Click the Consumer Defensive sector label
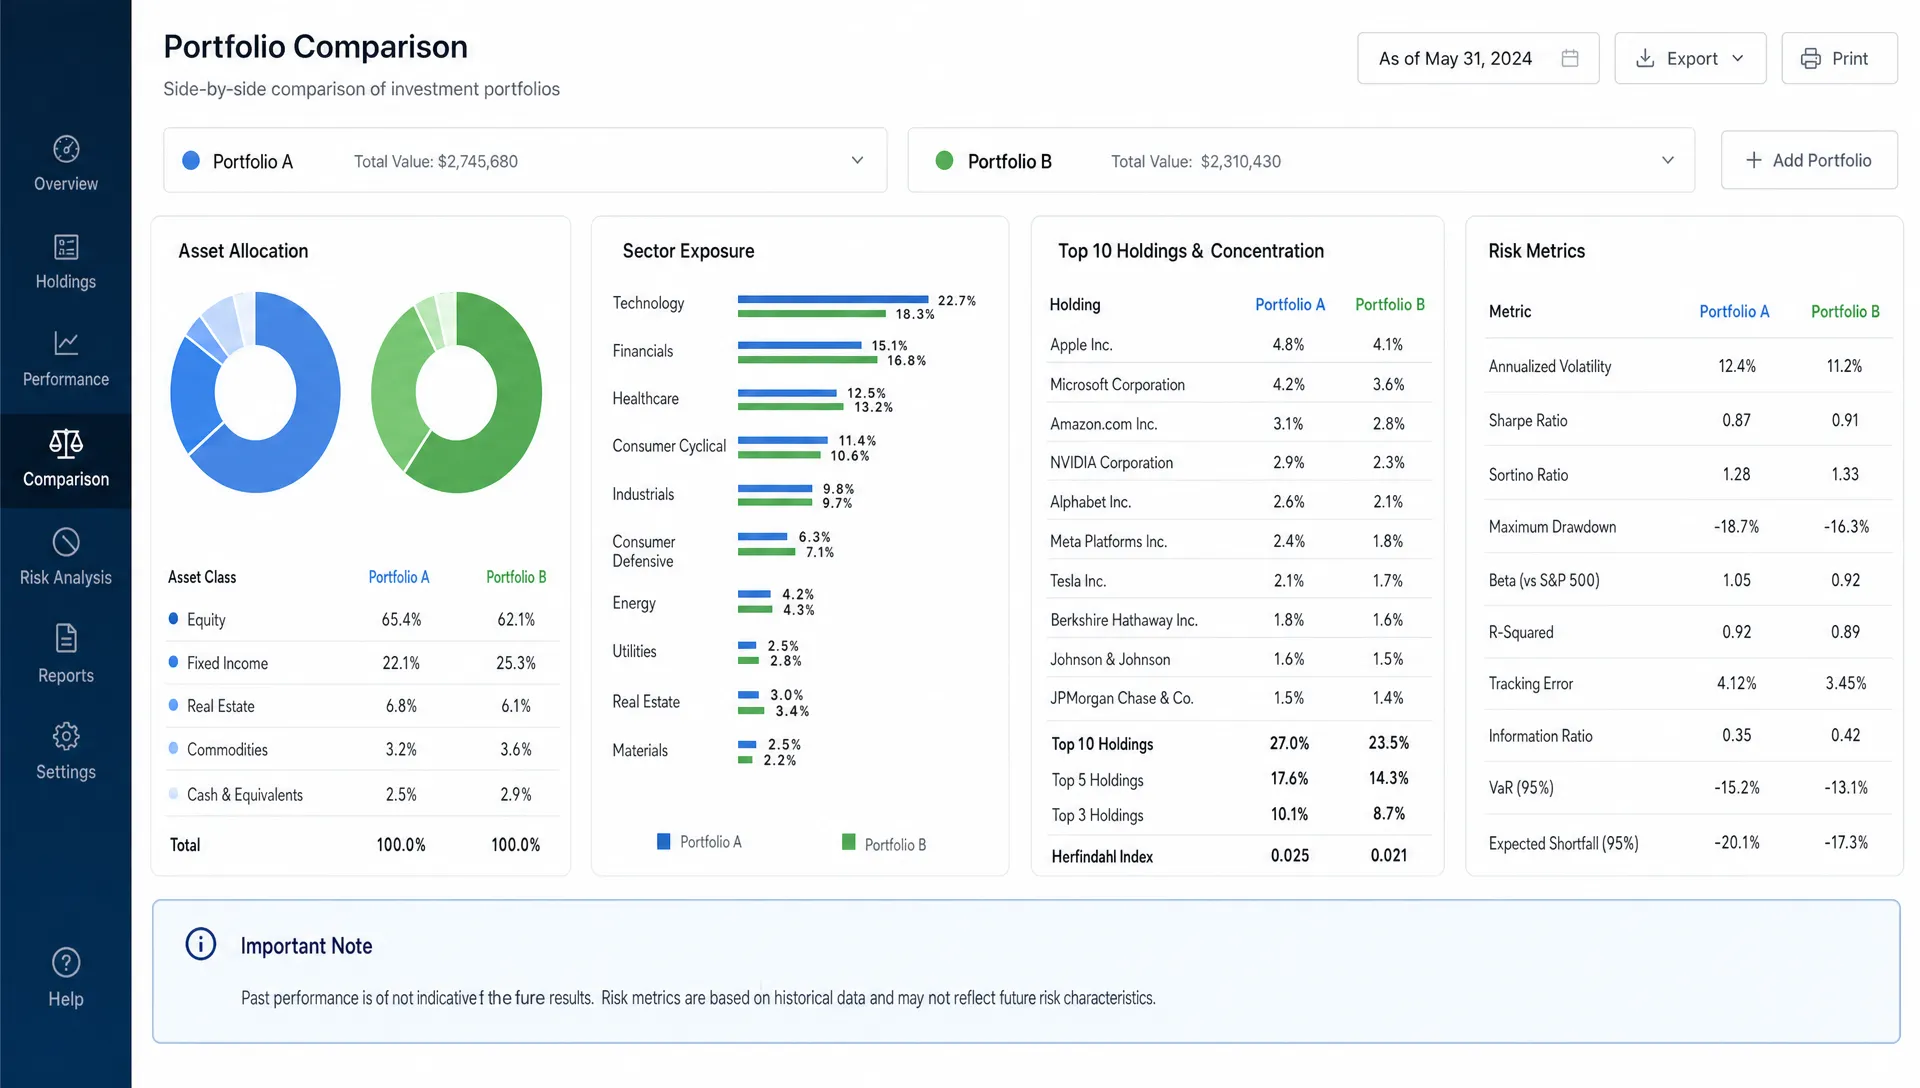 [643, 551]
